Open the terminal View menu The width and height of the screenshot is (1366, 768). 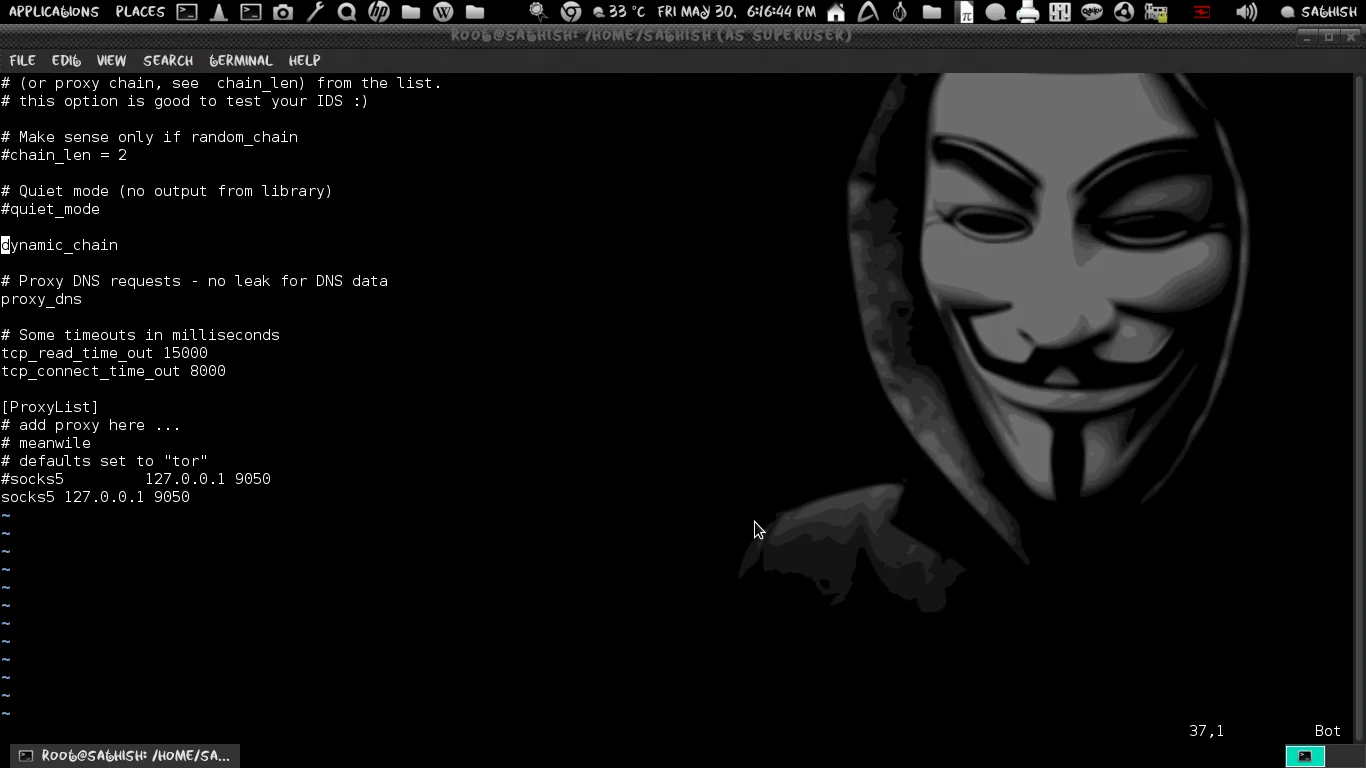point(111,60)
